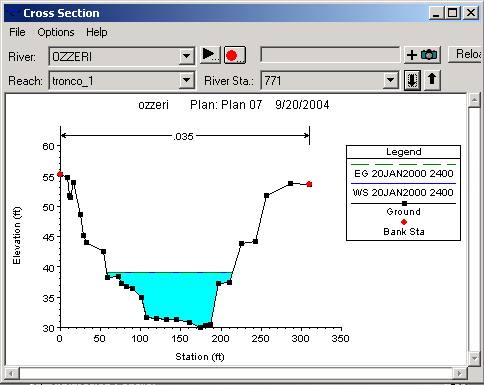
Task: Move to upstream river station arrow
Action: [432, 80]
